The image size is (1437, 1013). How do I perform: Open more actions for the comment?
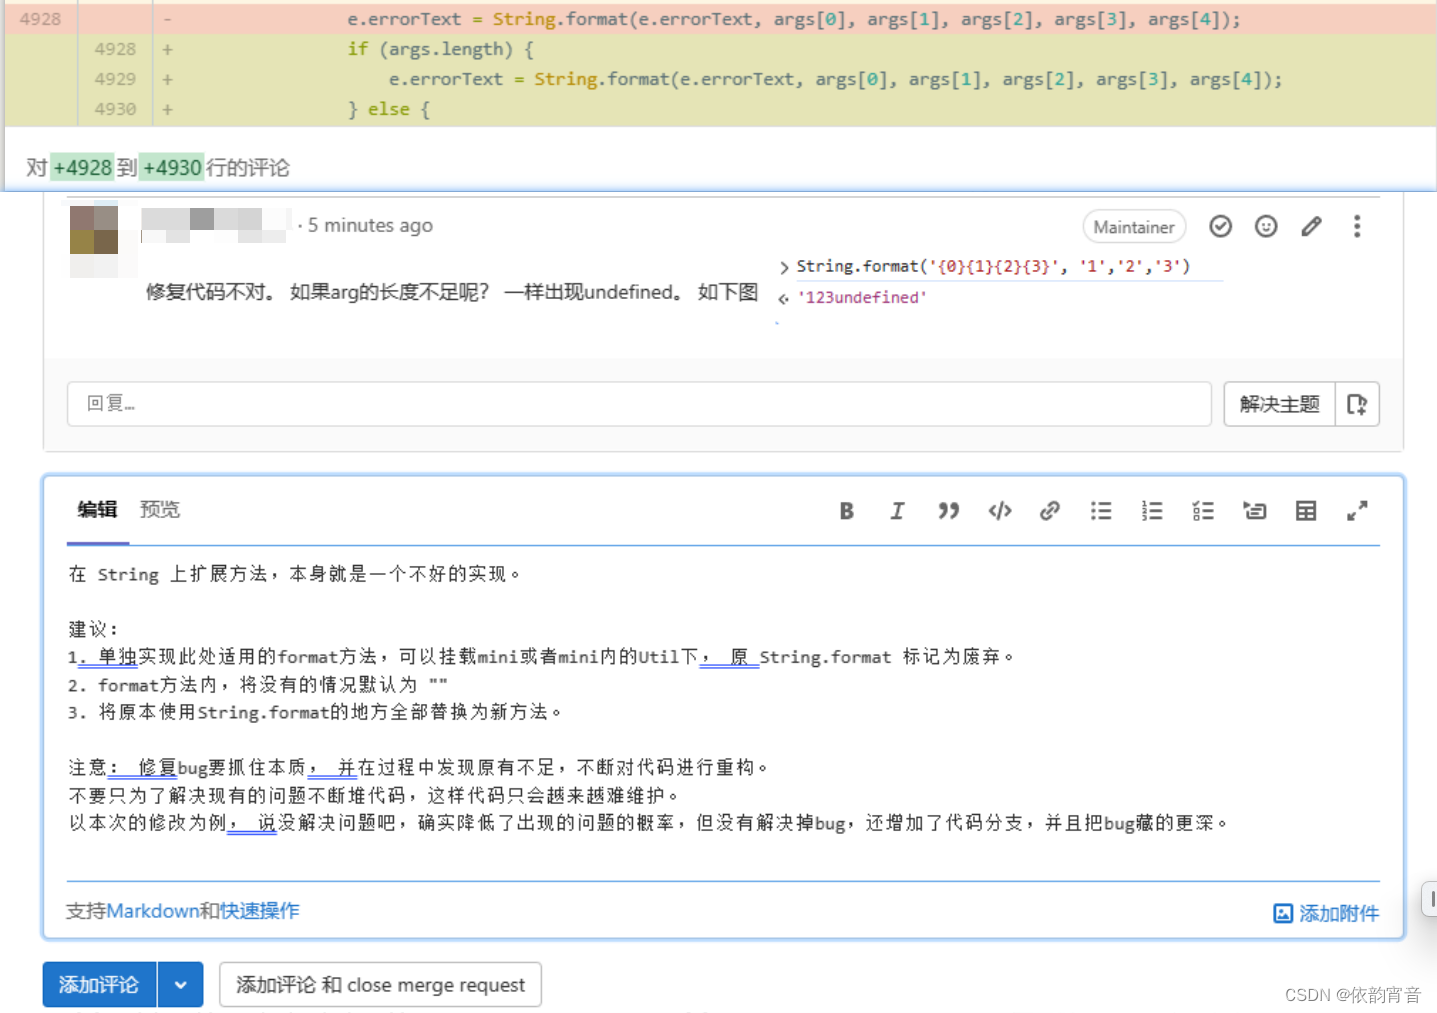[x=1357, y=226]
